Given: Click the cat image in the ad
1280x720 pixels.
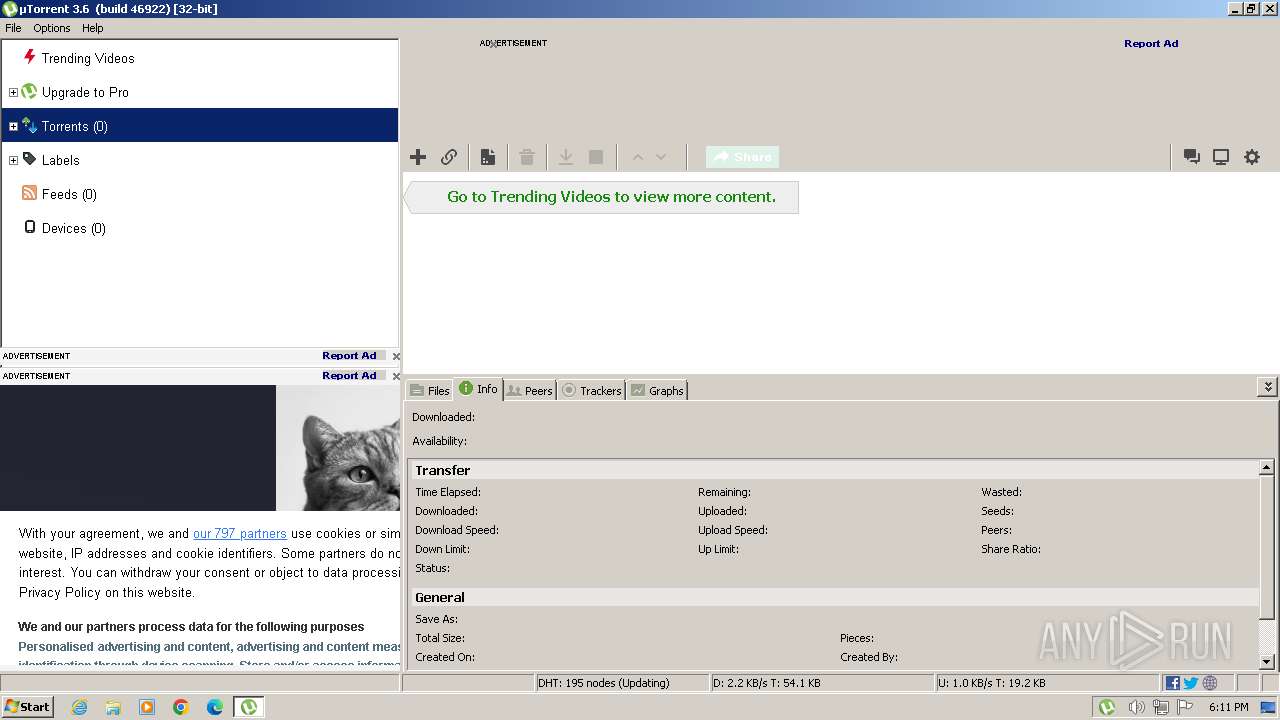Looking at the screenshot, I should [x=338, y=448].
